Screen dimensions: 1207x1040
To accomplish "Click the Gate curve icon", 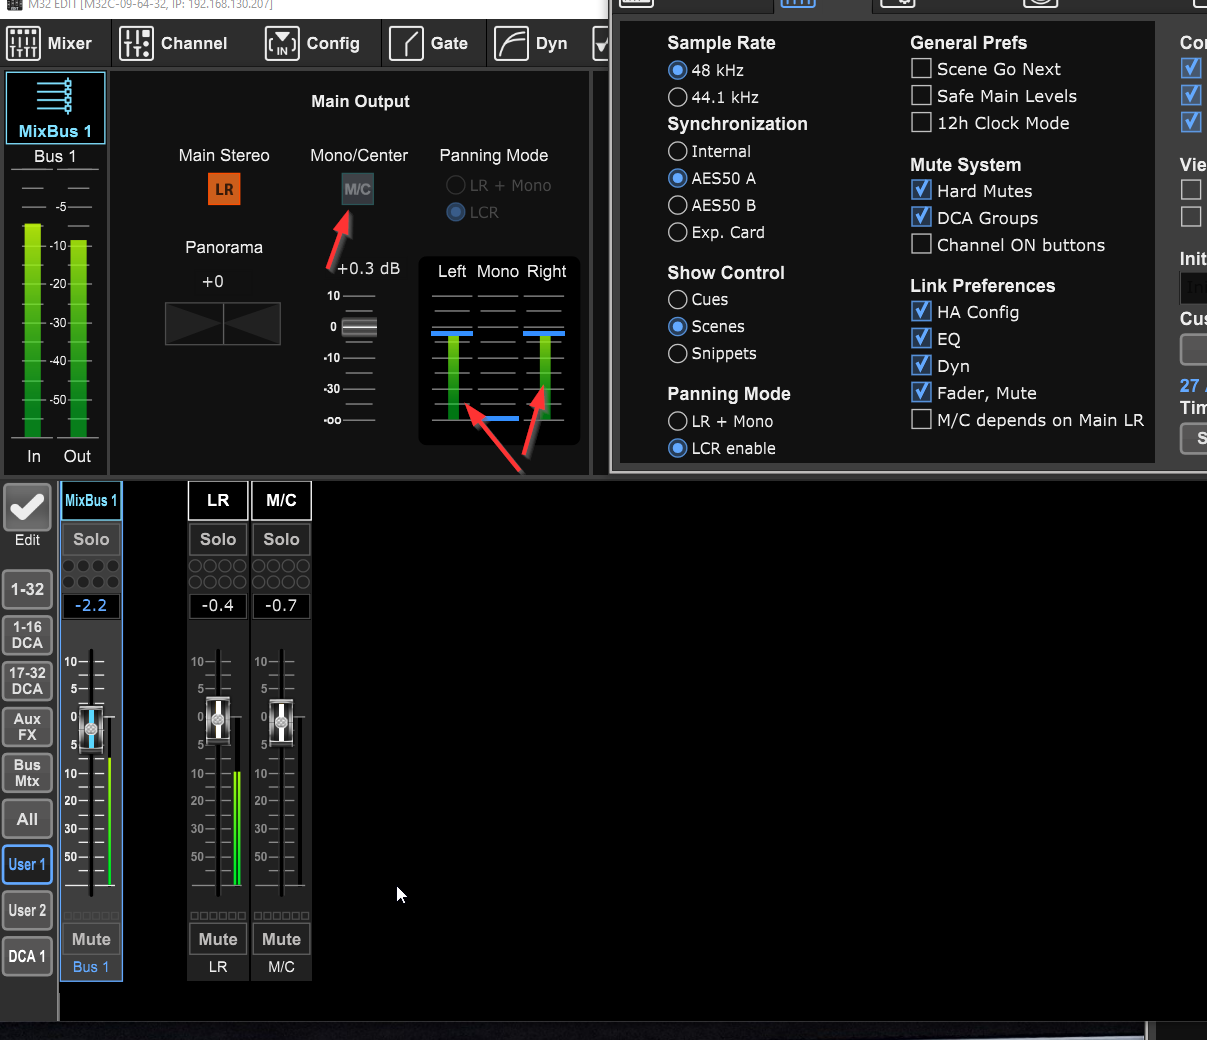I will click(x=406, y=44).
